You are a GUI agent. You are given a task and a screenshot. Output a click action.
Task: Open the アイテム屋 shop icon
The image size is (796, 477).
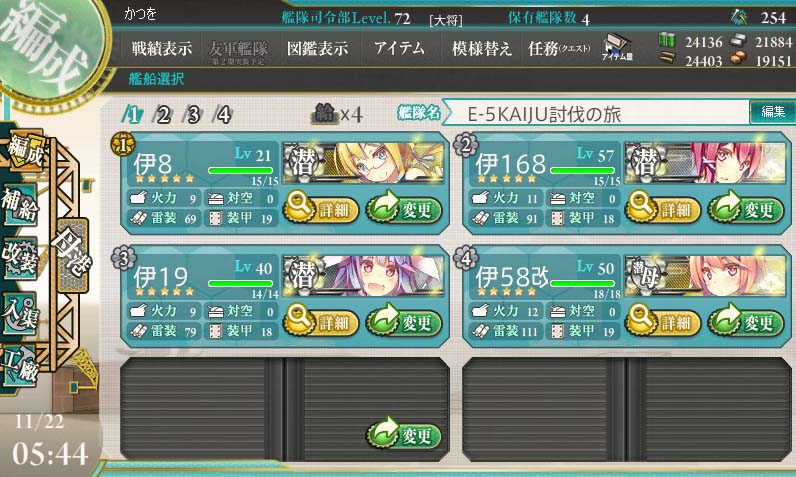pos(617,48)
